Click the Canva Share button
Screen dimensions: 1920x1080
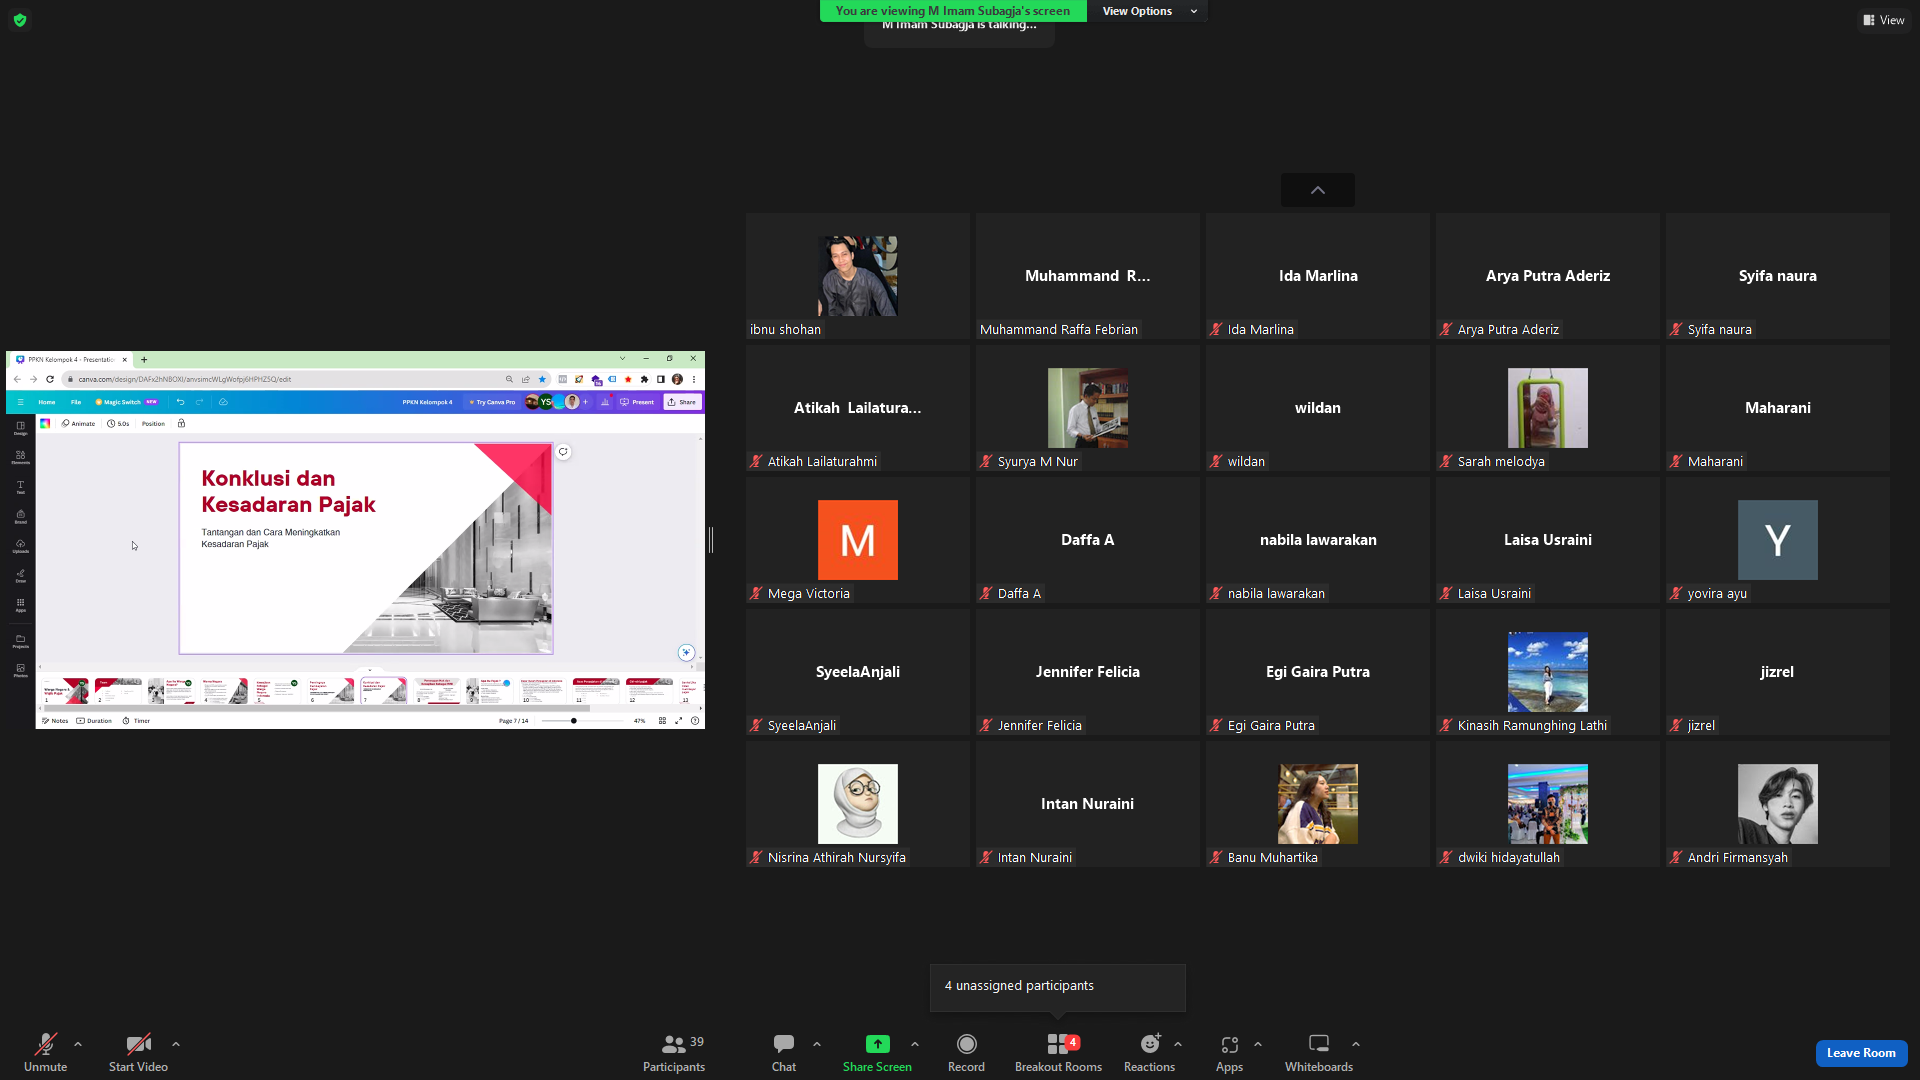682,402
